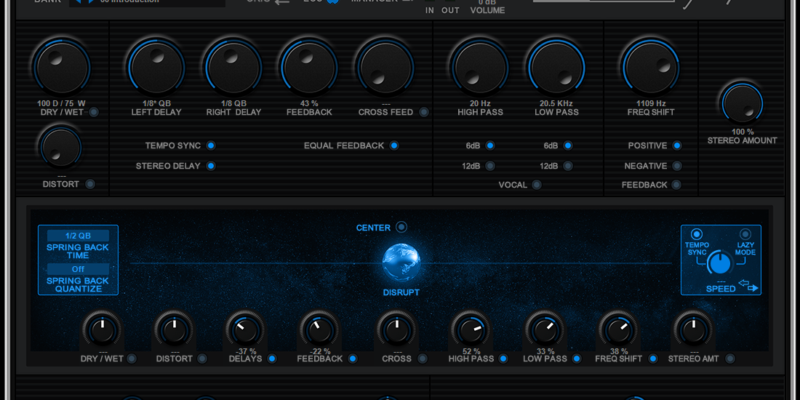Click the '20.5 KHz' value text
Screen dimensions: 800x400
click(556, 103)
